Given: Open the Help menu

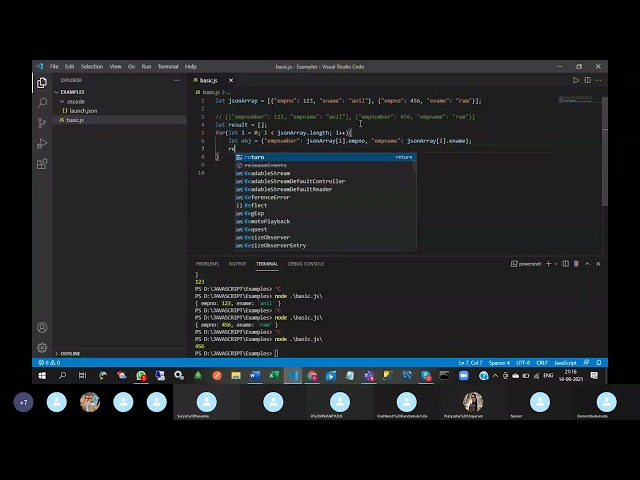Looking at the screenshot, I should (x=191, y=67).
